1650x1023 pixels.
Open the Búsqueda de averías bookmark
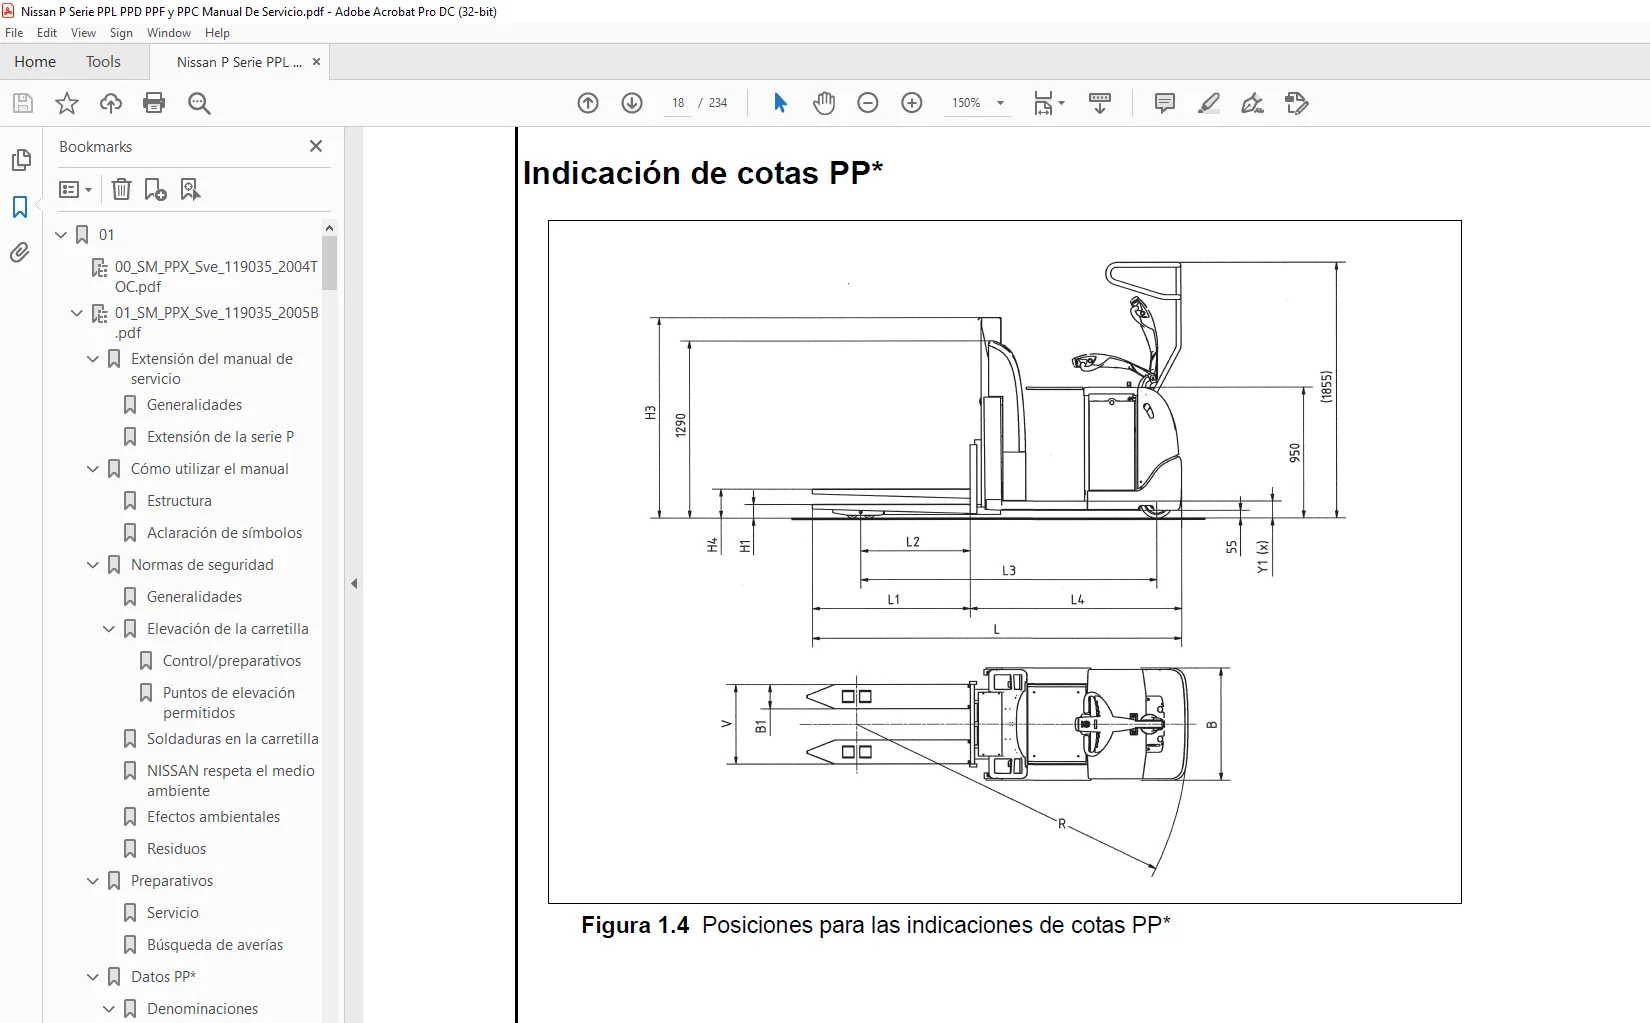click(x=215, y=945)
